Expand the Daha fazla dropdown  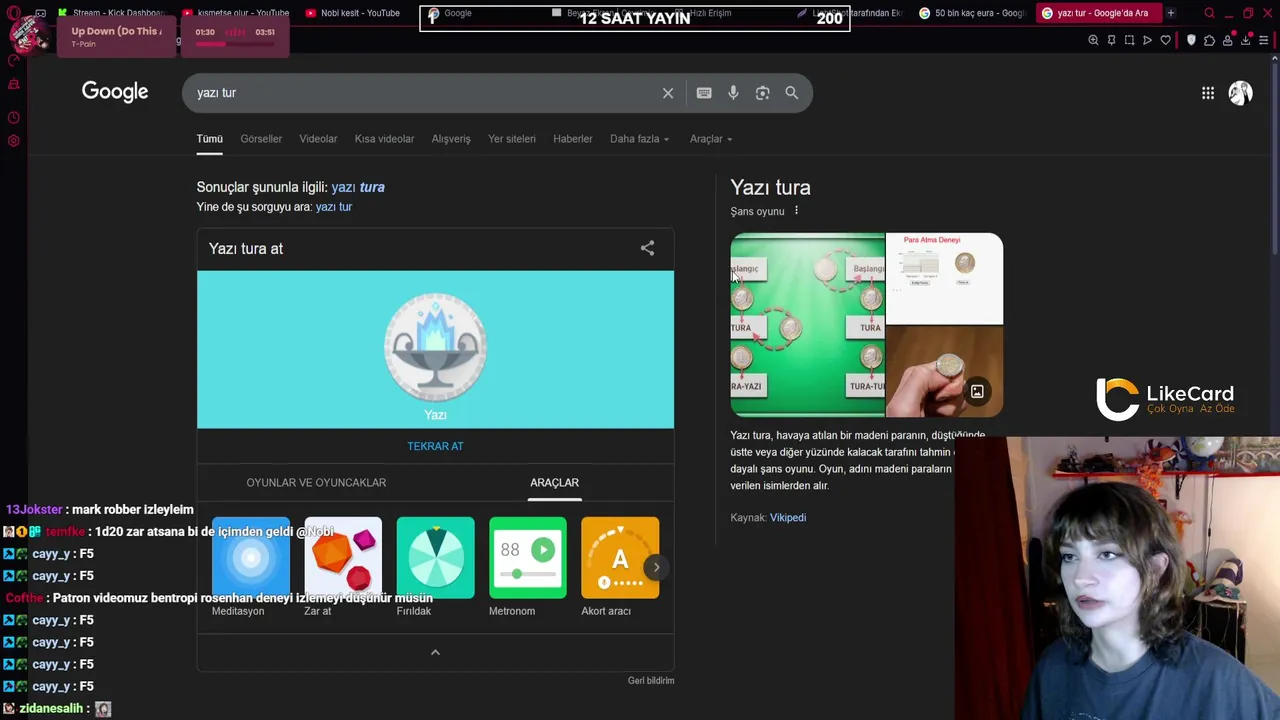(640, 139)
